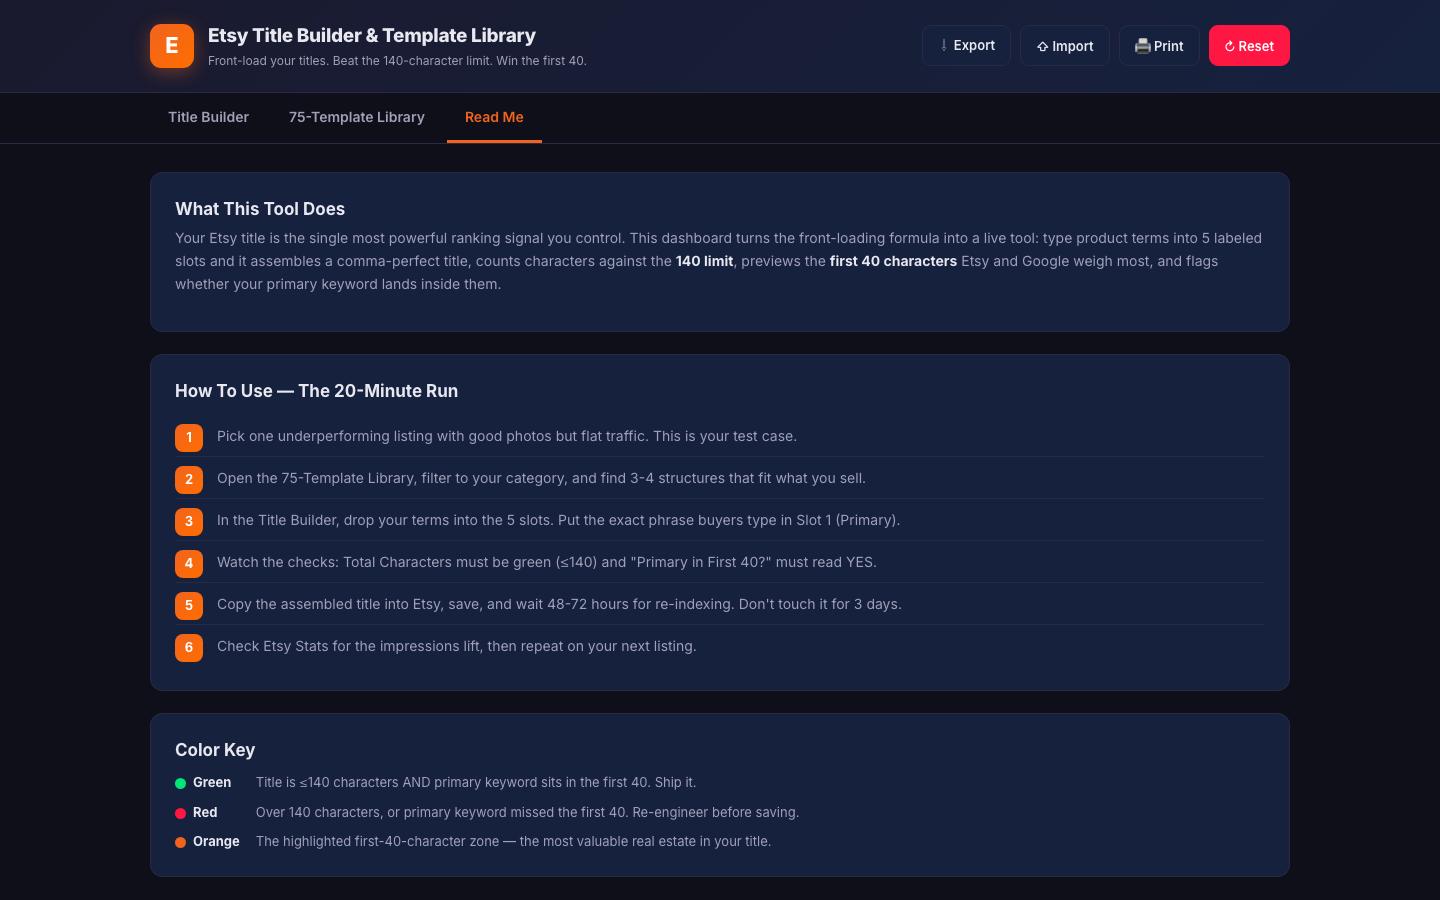Click the Import button

[1065, 46]
